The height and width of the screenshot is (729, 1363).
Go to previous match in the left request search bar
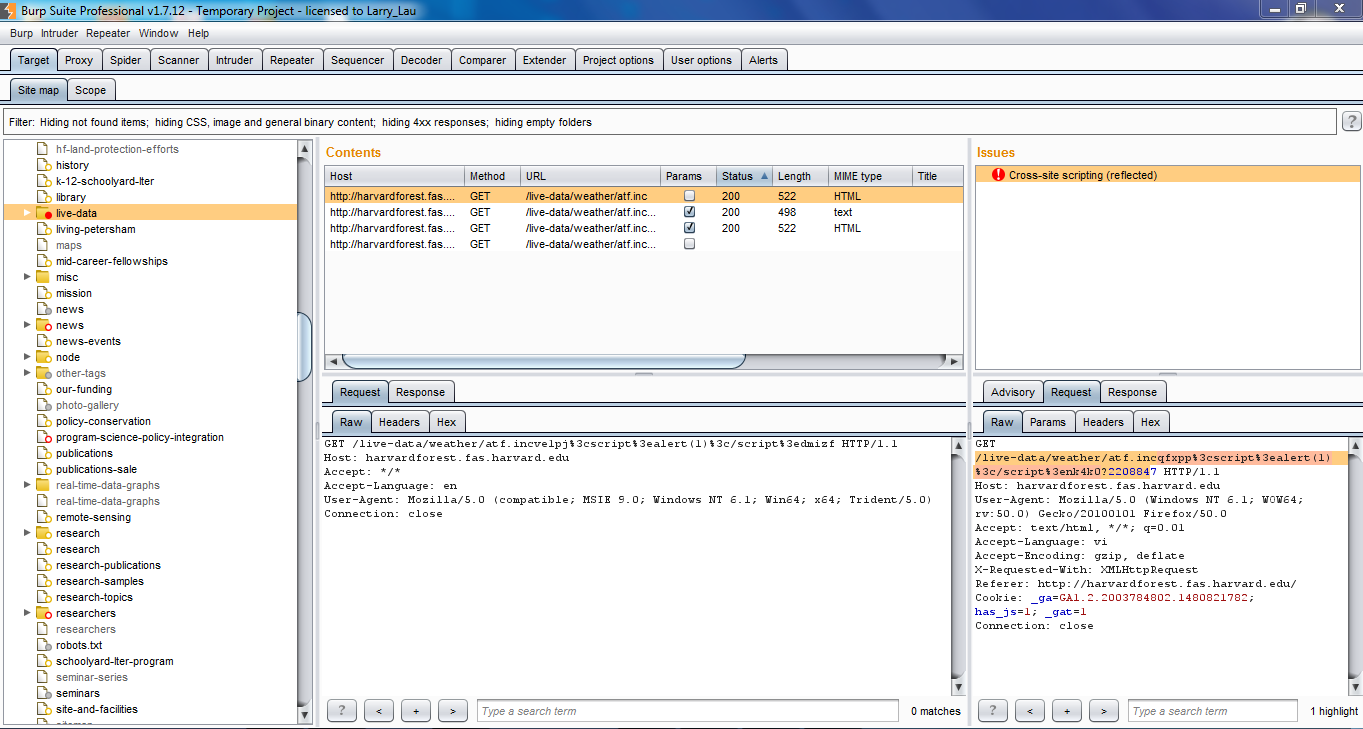point(379,711)
